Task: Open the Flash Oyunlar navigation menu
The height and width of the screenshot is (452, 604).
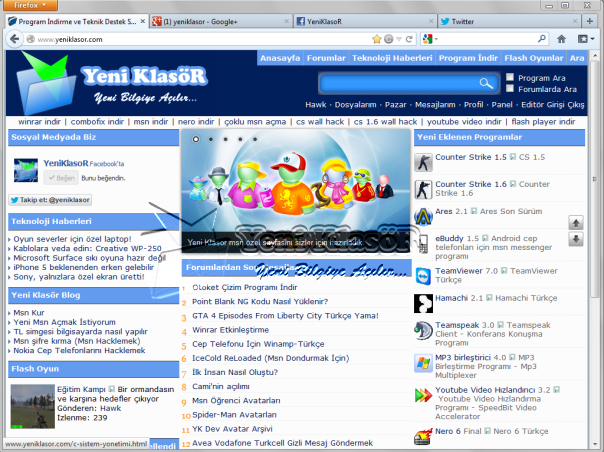Action: pos(534,59)
